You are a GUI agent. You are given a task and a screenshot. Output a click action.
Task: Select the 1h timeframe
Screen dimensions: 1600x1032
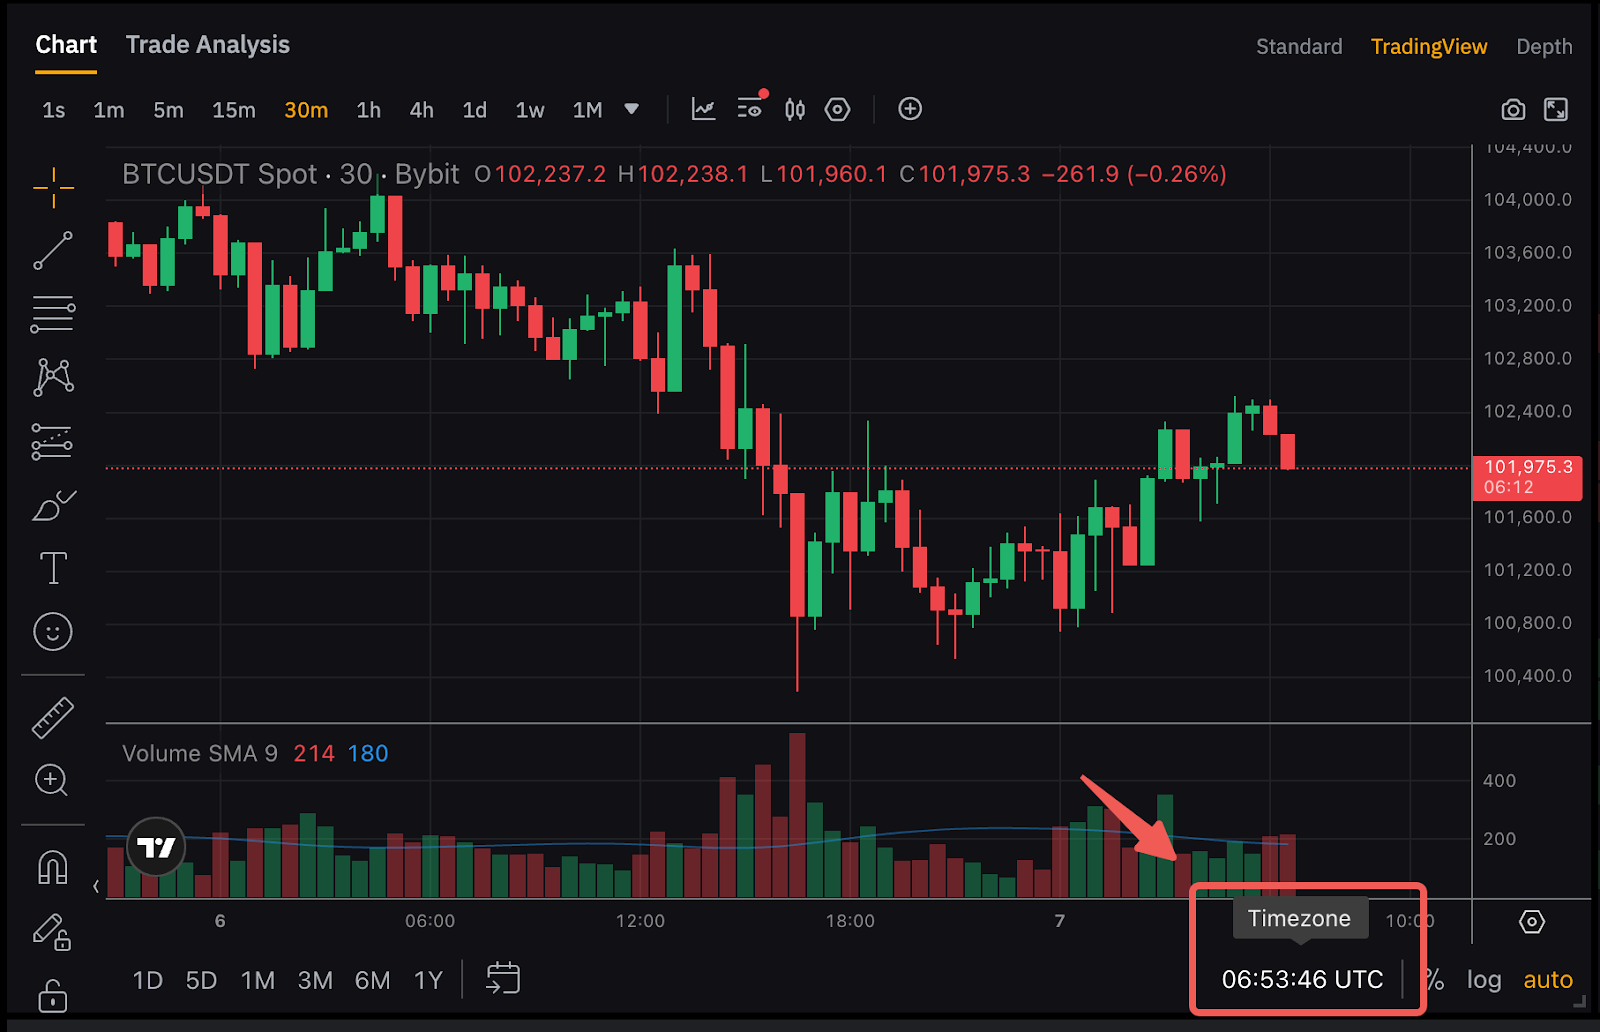[x=368, y=110]
